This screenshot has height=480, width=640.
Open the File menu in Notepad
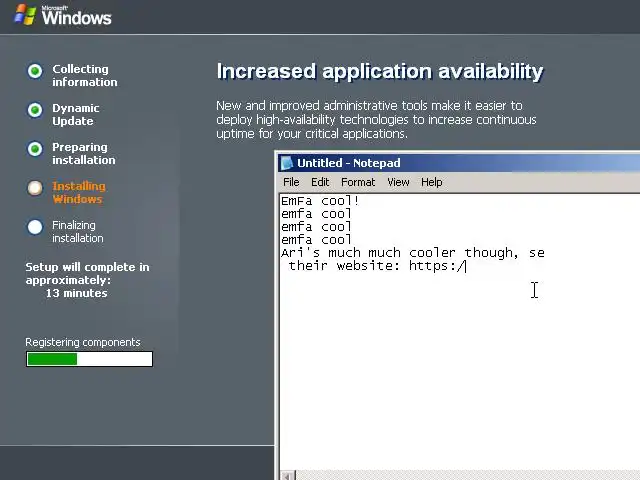pos(291,182)
